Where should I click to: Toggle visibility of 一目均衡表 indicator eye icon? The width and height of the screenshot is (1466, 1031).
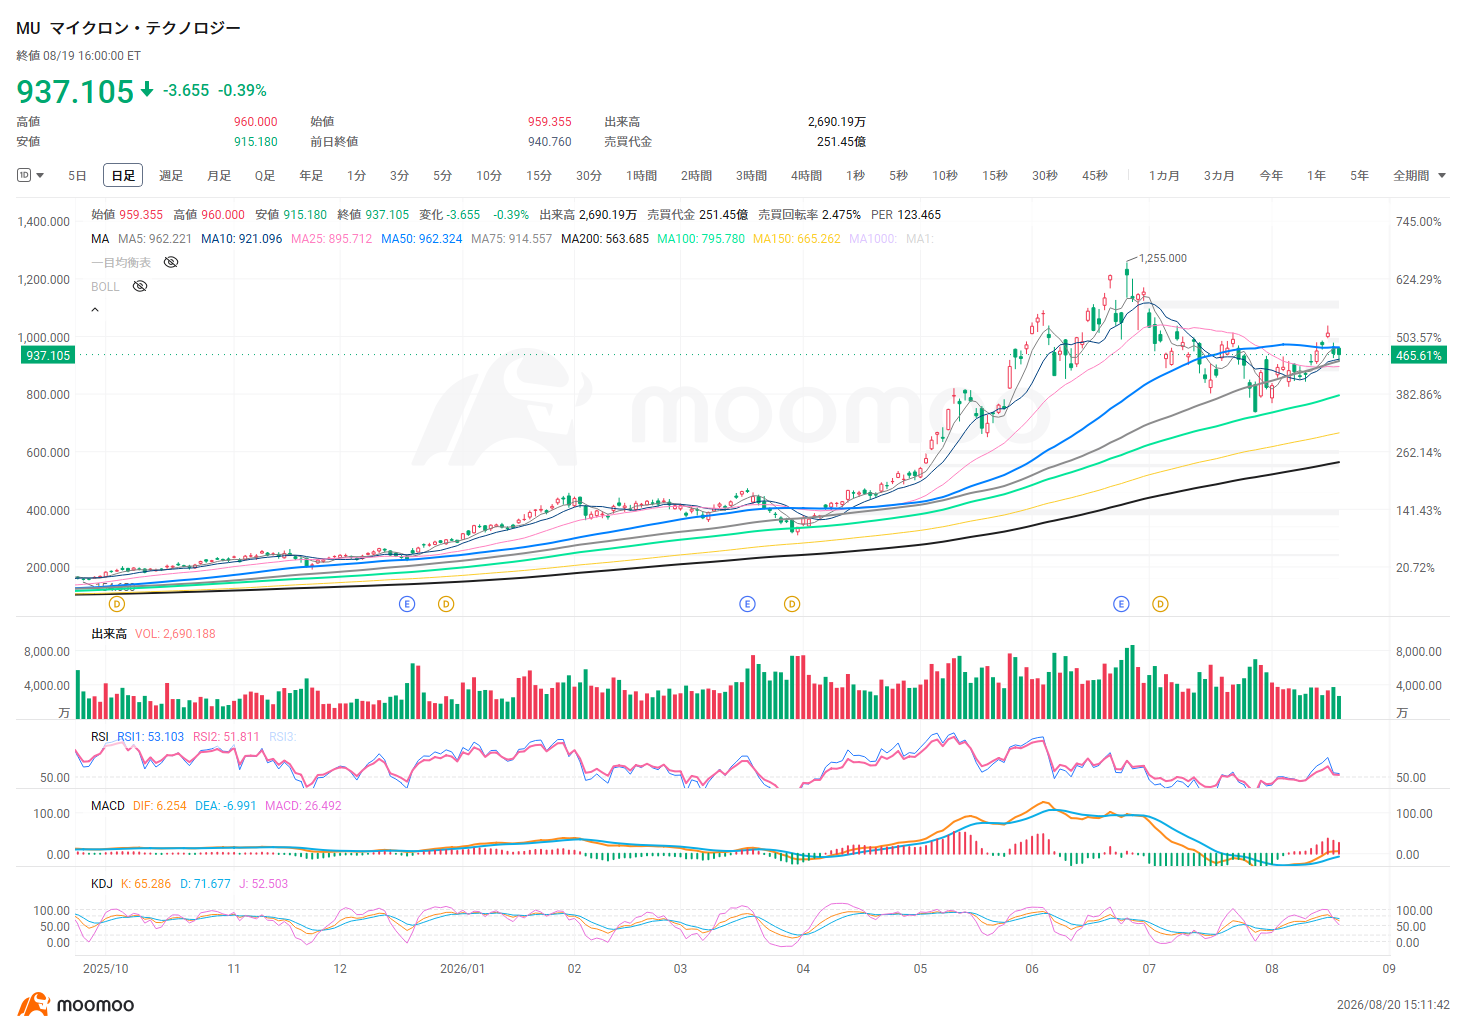pos(171,262)
